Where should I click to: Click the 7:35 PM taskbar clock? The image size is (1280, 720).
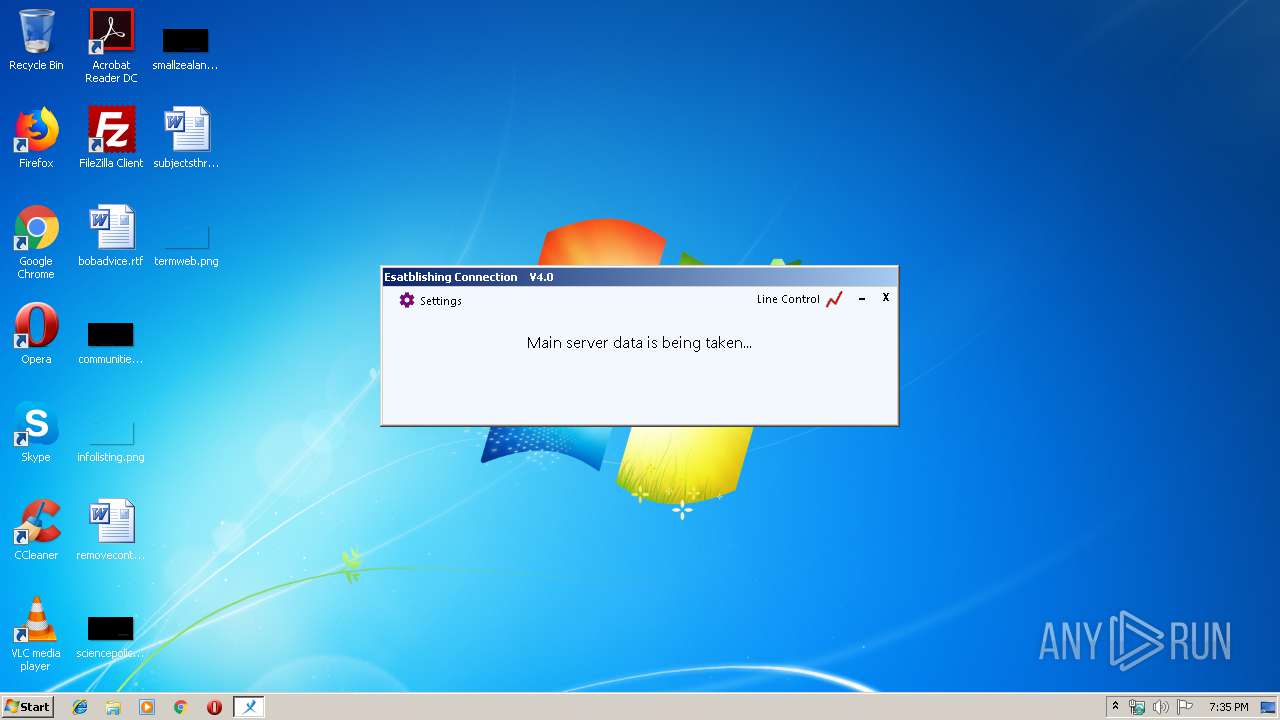(x=1228, y=707)
